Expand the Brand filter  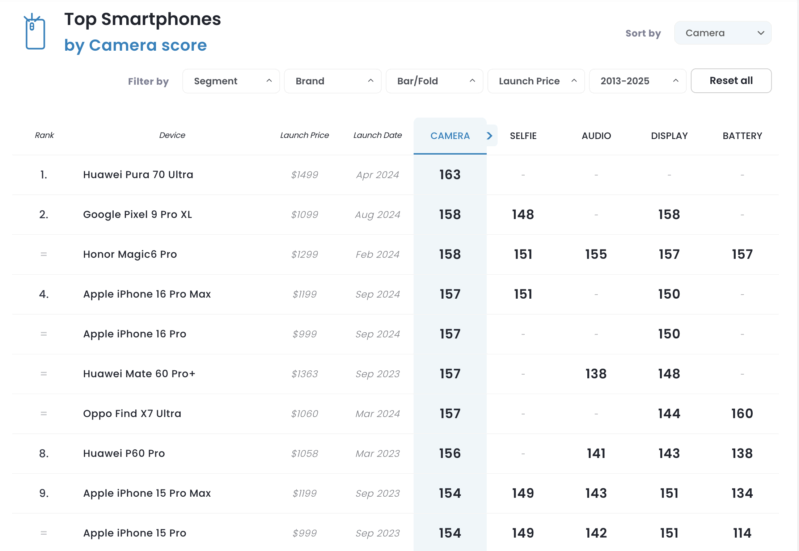(333, 81)
